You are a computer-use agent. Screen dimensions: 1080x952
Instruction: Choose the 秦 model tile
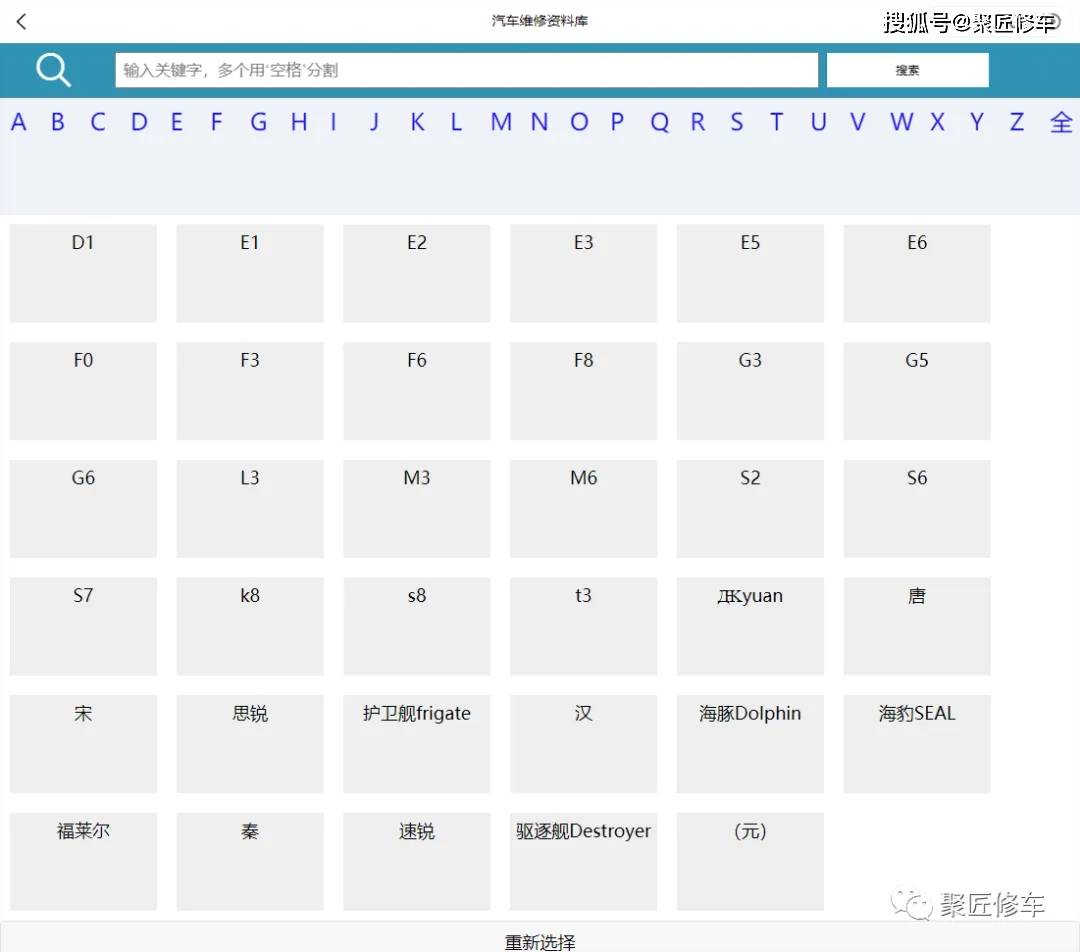click(x=250, y=862)
